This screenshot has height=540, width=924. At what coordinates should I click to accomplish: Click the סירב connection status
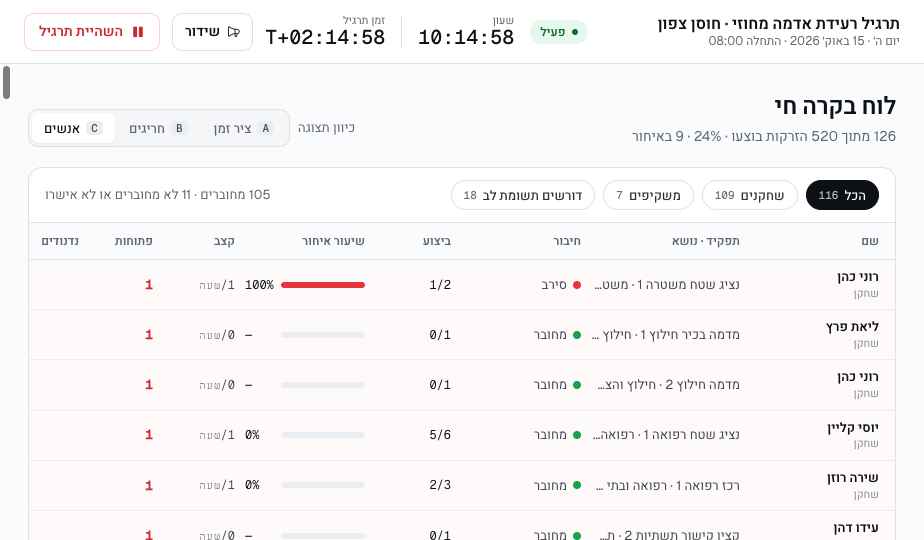(554, 285)
